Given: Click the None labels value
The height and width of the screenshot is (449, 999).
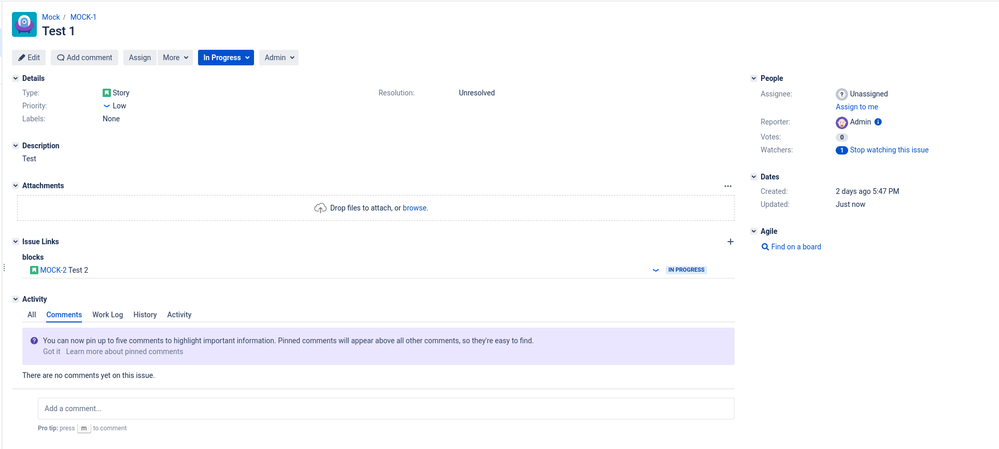Looking at the screenshot, I should (x=111, y=119).
